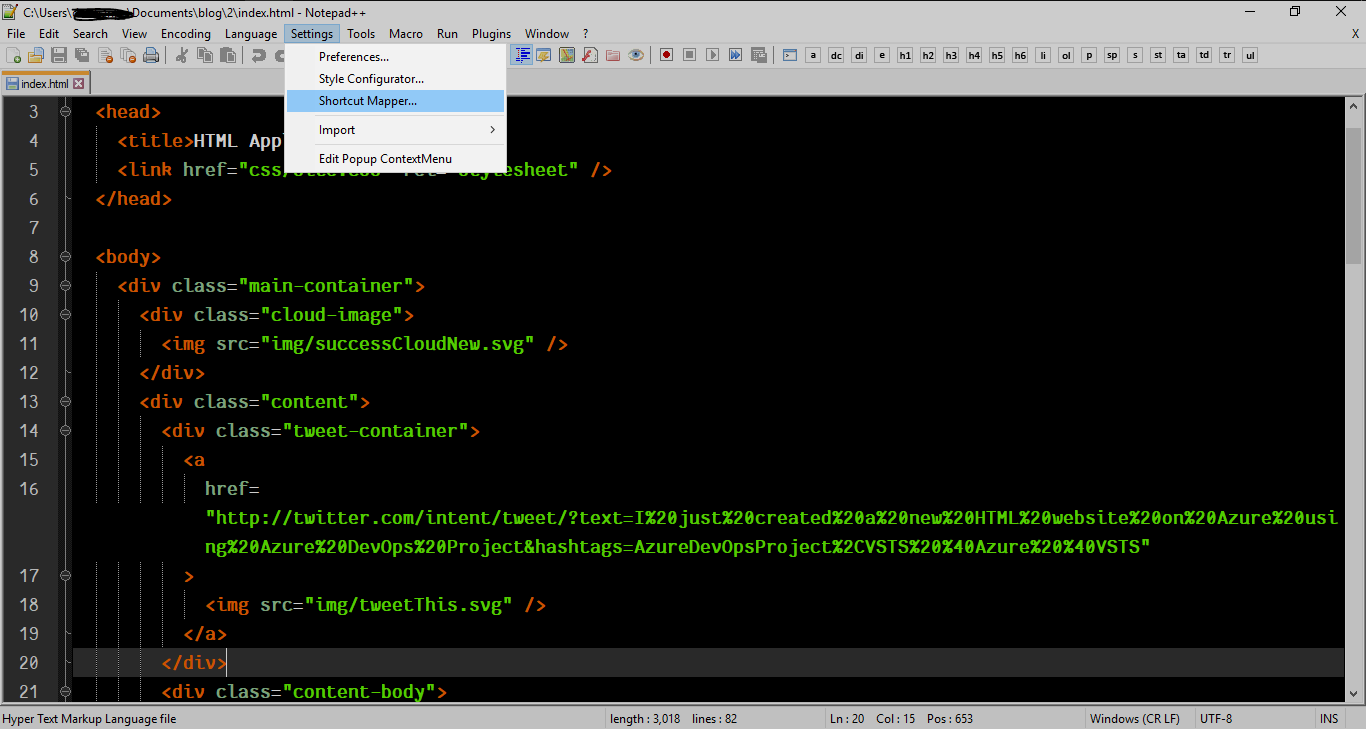The height and width of the screenshot is (729, 1366).
Task: Toggle word wrap mode
Action: 543,55
